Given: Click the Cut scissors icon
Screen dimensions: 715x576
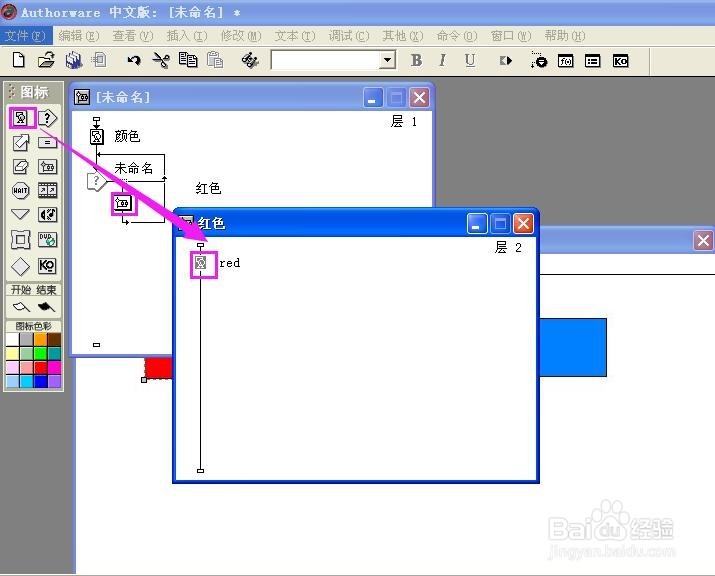Looking at the screenshot, I should tap(161, 60).
